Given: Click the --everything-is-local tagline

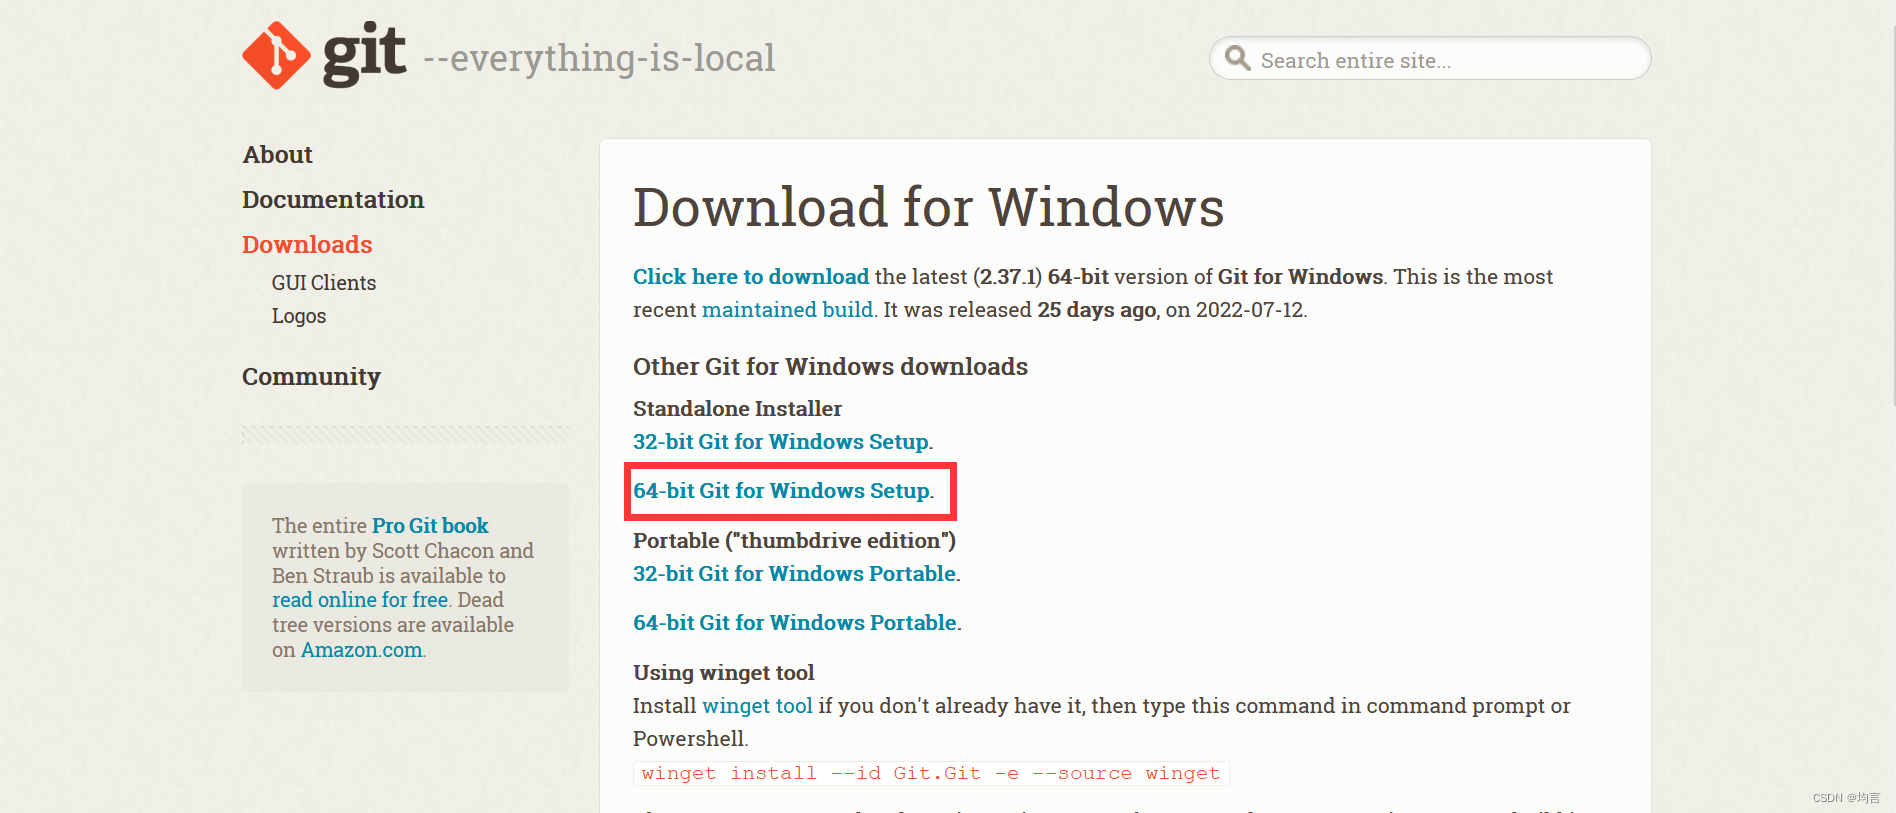Looking at the screenshot, I should tap(599, 58).
